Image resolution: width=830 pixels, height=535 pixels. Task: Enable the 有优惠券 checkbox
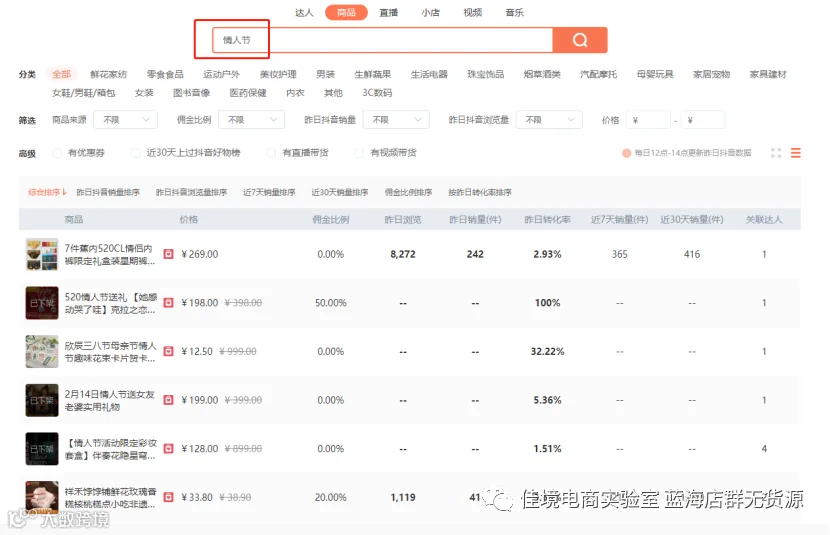coord(57,153)
